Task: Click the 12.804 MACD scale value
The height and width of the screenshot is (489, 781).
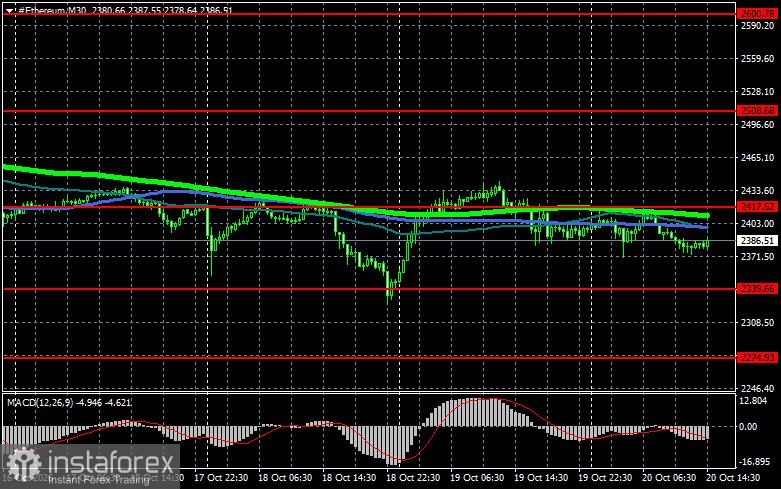Action: pyautogui.click(x=754, y=401)
